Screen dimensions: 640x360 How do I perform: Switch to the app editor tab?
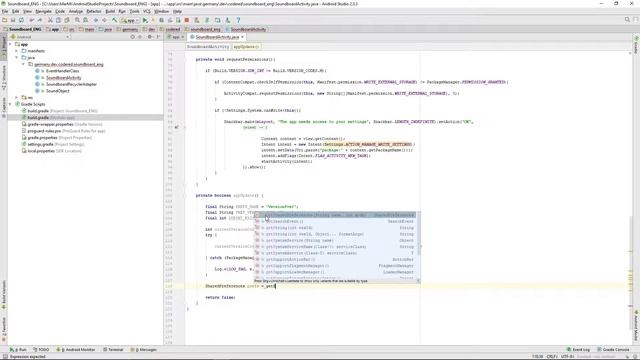[x=176, y=37]
